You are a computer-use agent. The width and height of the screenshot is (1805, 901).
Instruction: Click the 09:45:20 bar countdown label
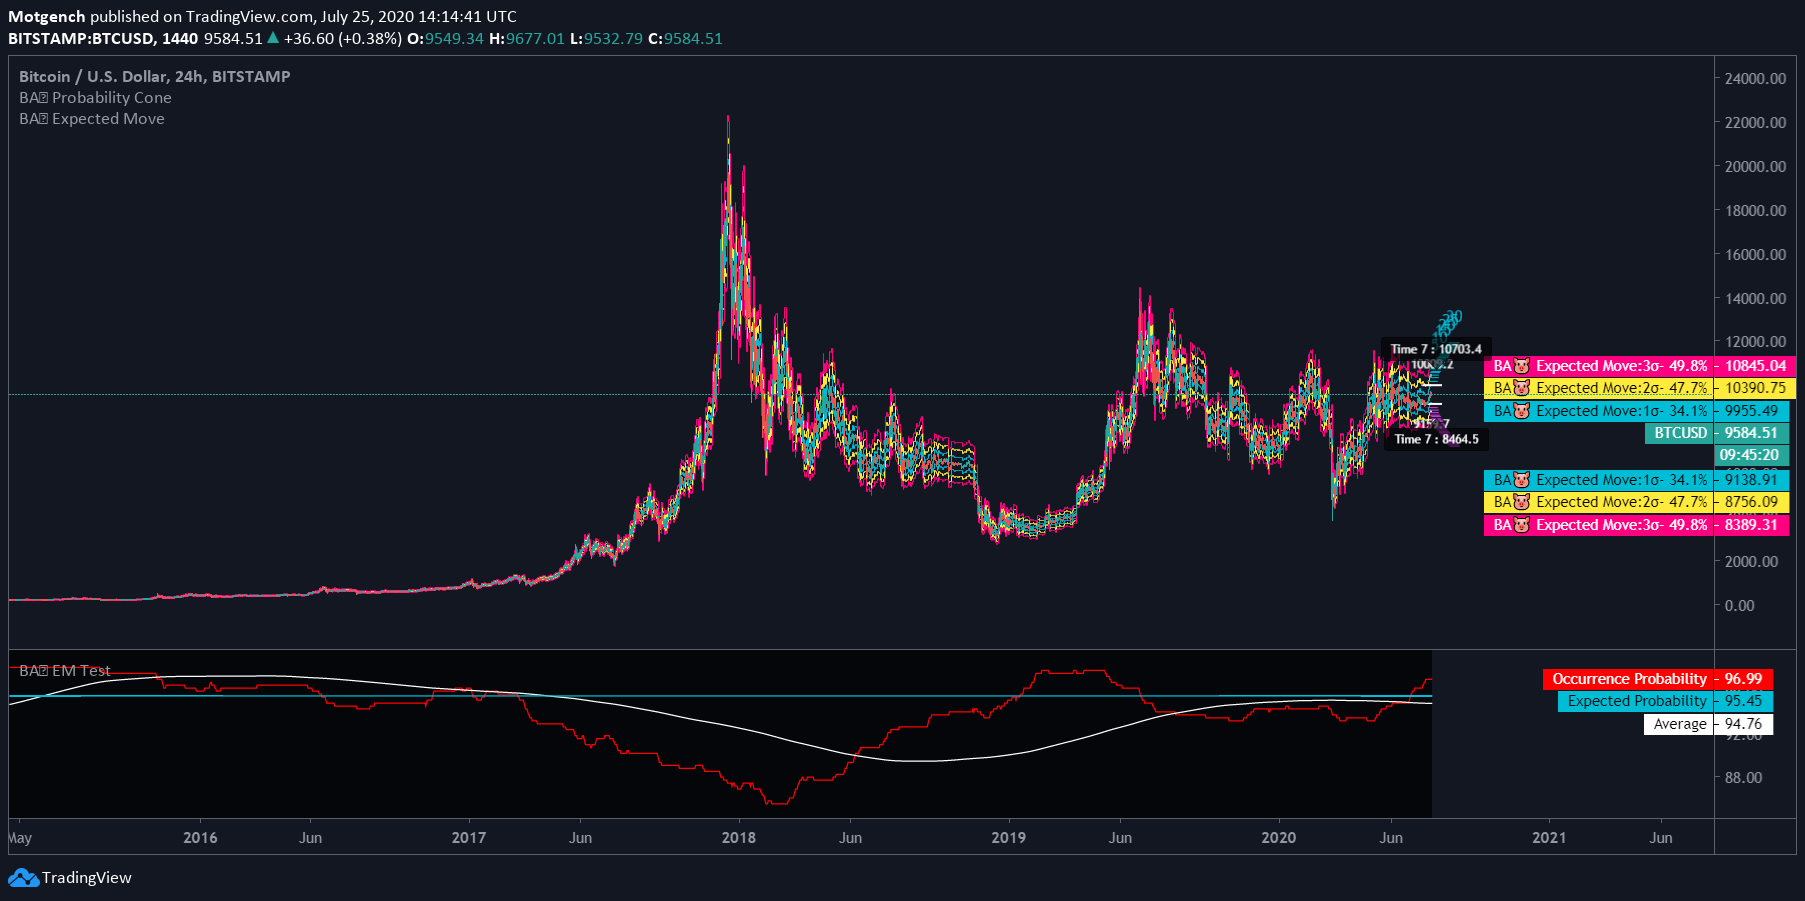tap(1752, 455)
